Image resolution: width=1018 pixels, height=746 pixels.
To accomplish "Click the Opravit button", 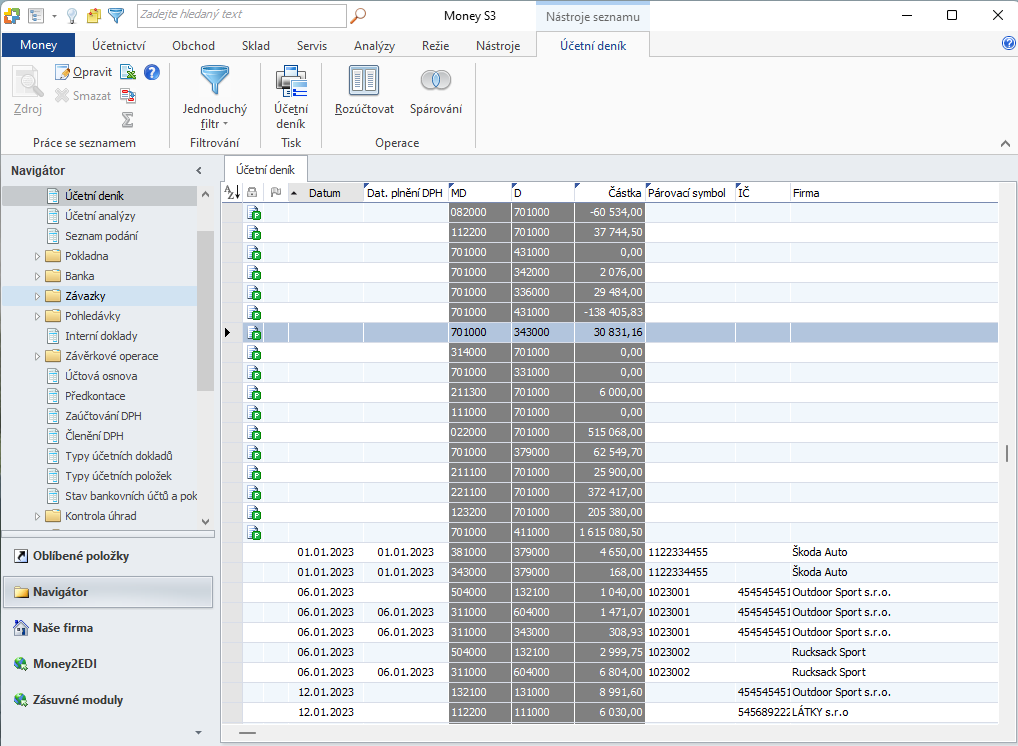I will tap(84, 72).
